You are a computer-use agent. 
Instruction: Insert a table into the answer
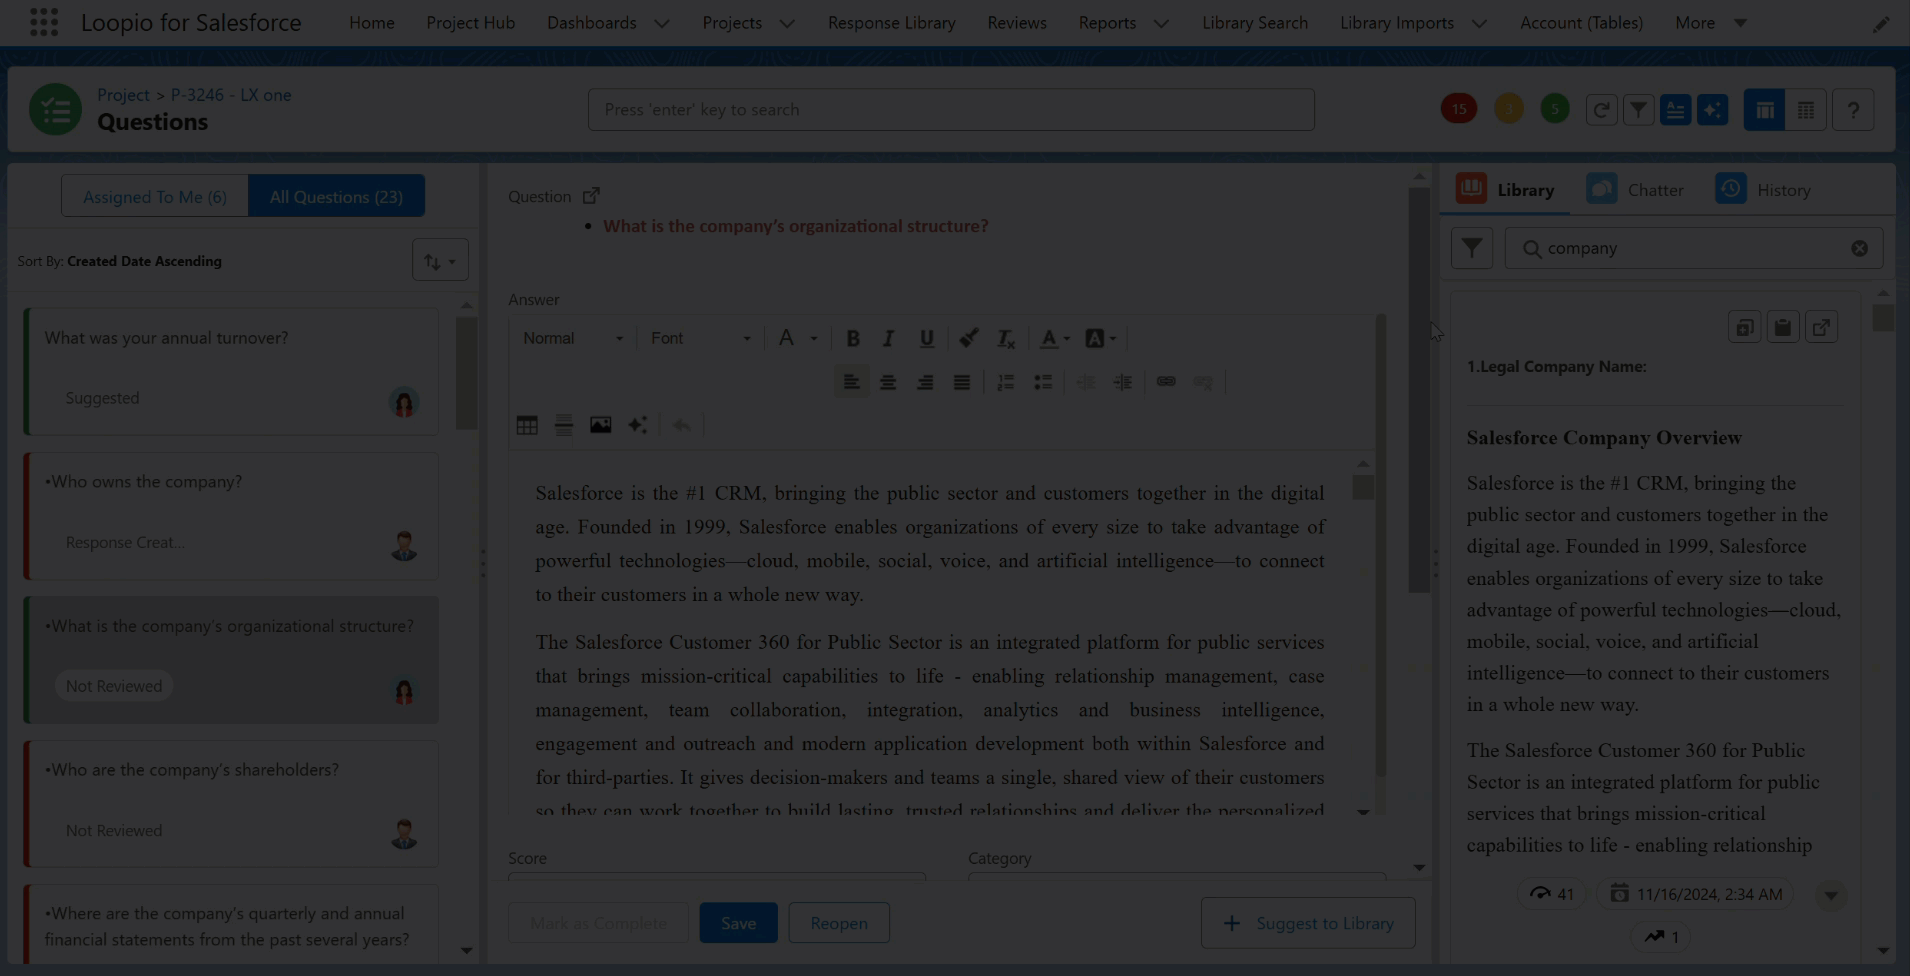click(x=527, y=425)
